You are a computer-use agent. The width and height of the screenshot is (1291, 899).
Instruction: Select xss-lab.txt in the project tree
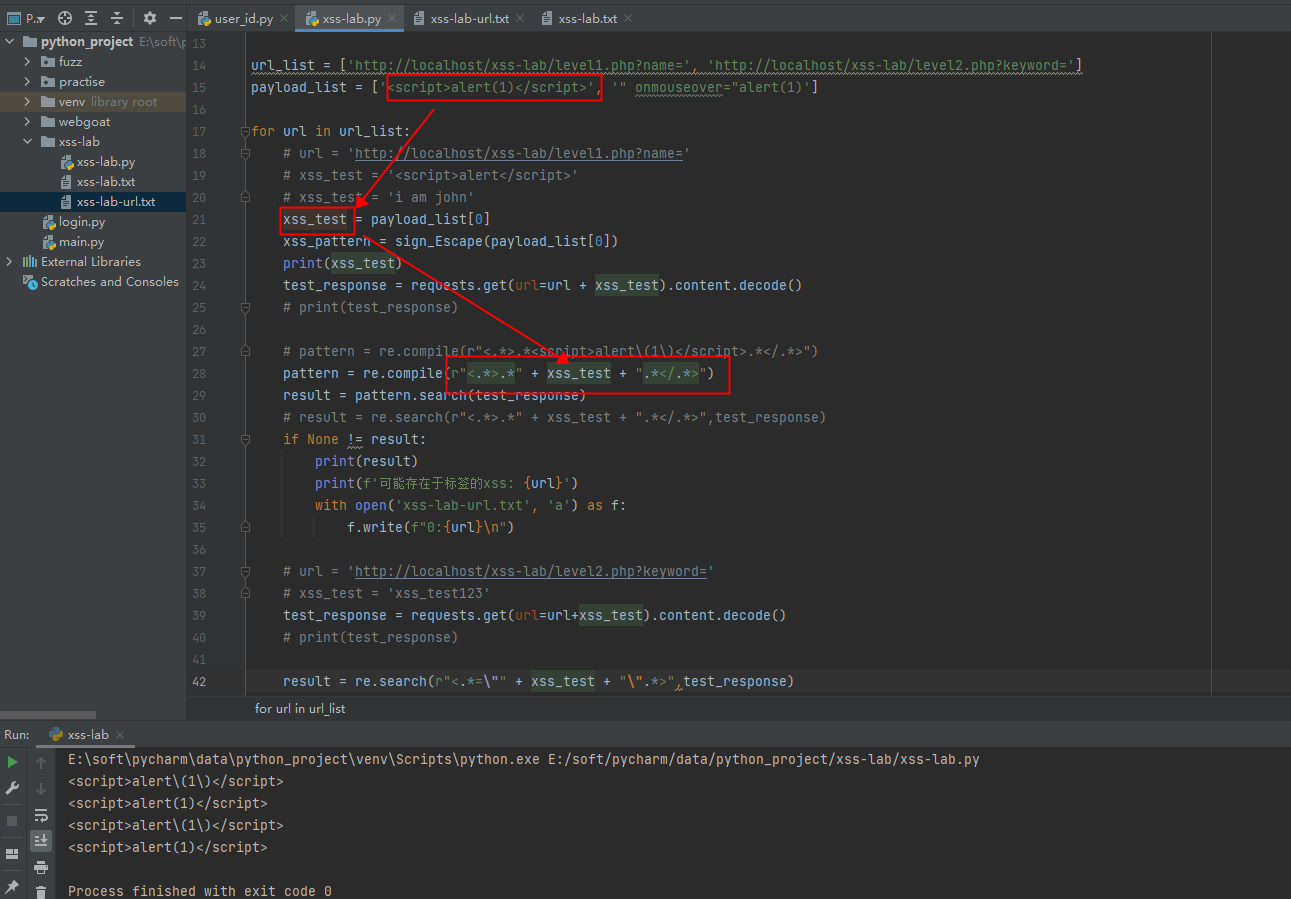coord(105,182)
